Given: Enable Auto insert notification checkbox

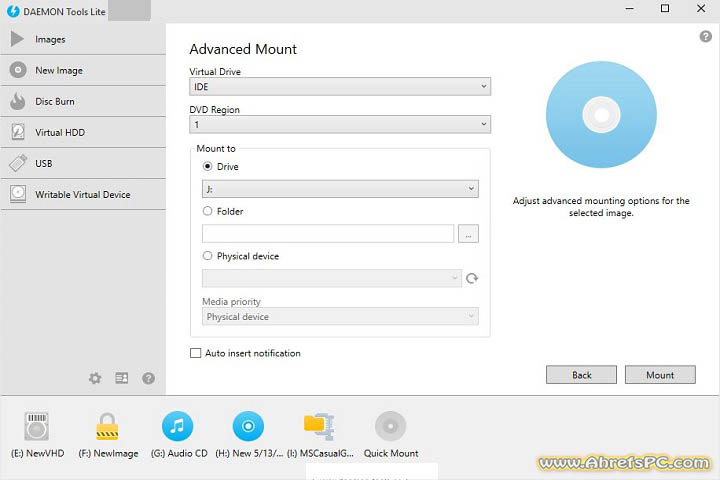Looking at the screenshot, I should tap(196, 353).
